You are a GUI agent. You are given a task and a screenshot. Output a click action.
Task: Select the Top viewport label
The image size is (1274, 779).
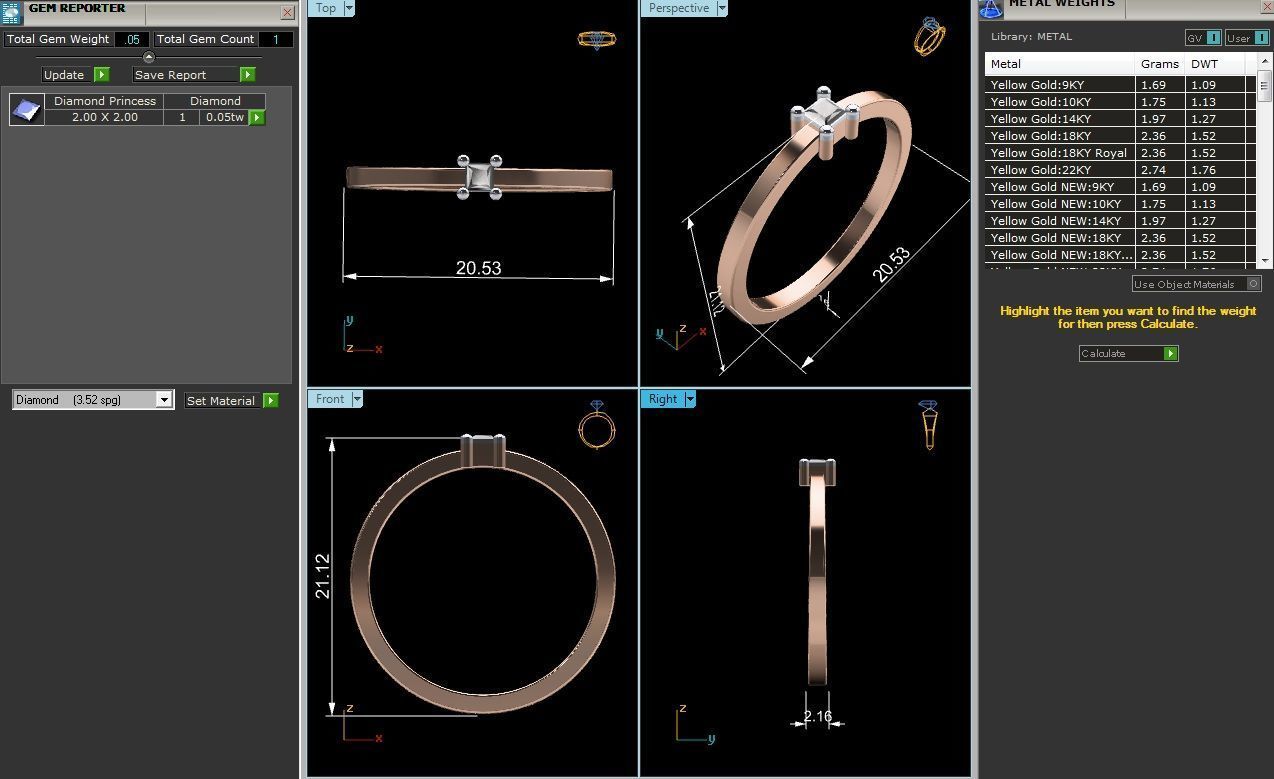326,8
